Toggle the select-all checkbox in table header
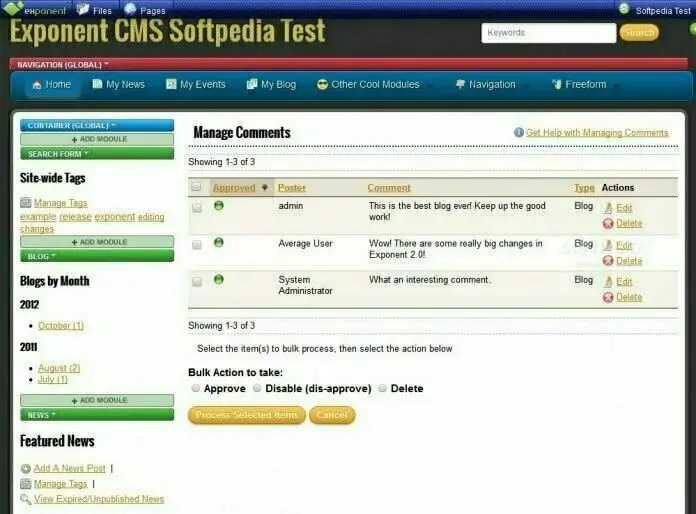Image resolution: width=696 pixels, height=514 pixels. tap(196, 186)
